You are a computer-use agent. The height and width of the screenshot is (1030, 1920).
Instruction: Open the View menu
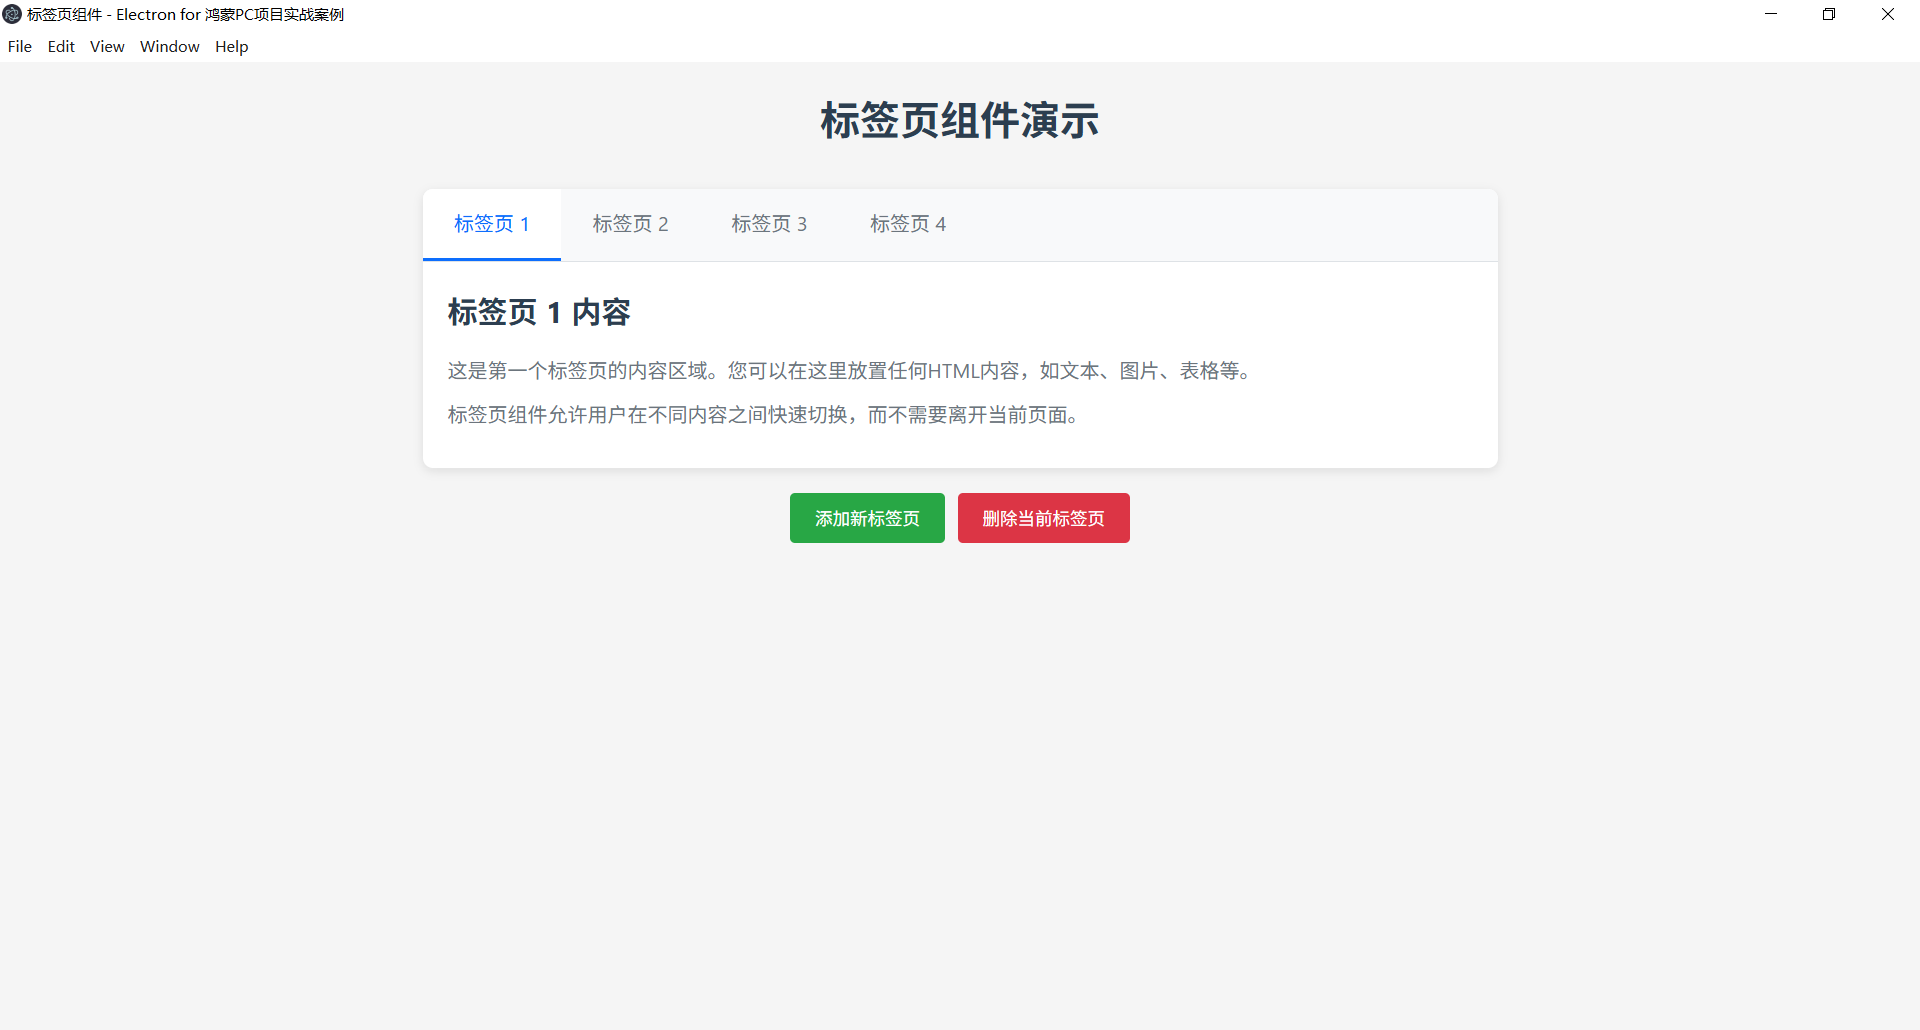coord(106,46)
